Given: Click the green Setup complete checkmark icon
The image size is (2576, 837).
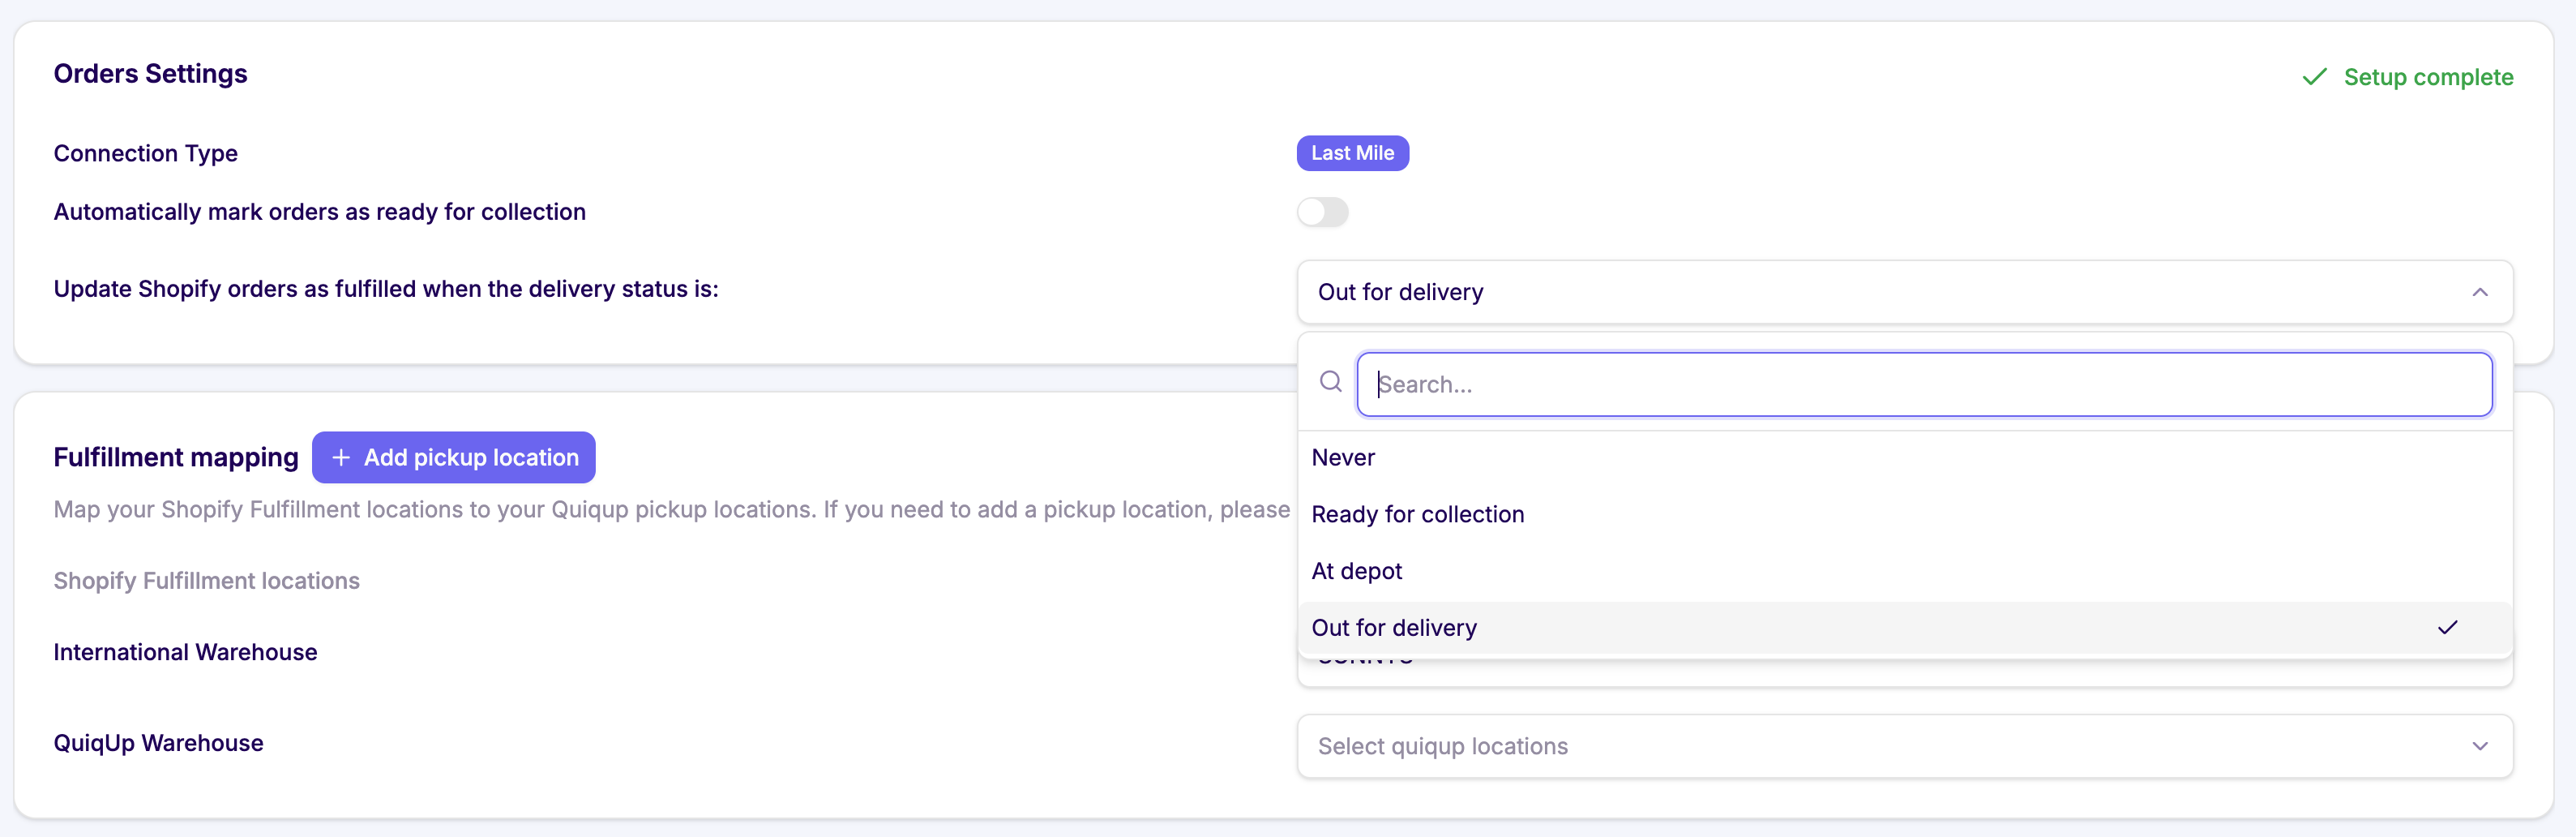Looking at the screenshot, I should click(x=2314, y=77).
